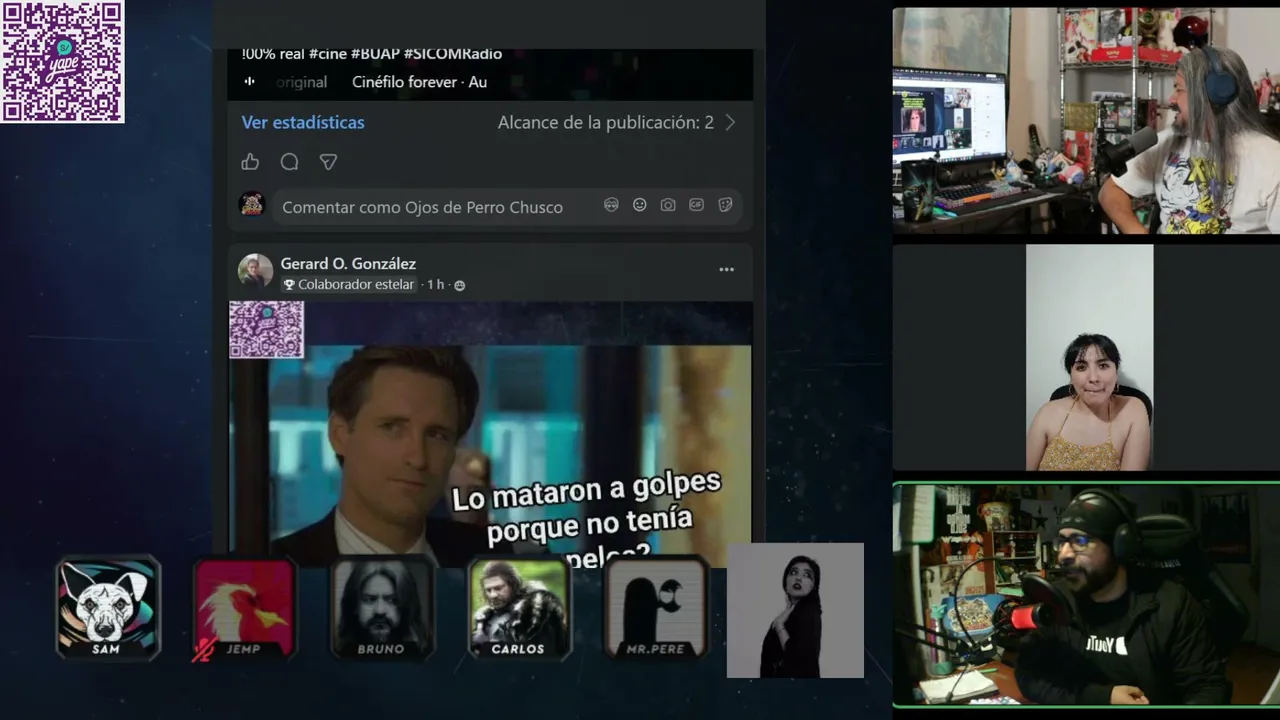The image size is (1280, 720).
Task: Click the small QR code on Gerard's post image
Action: click(x=266, y=330)
